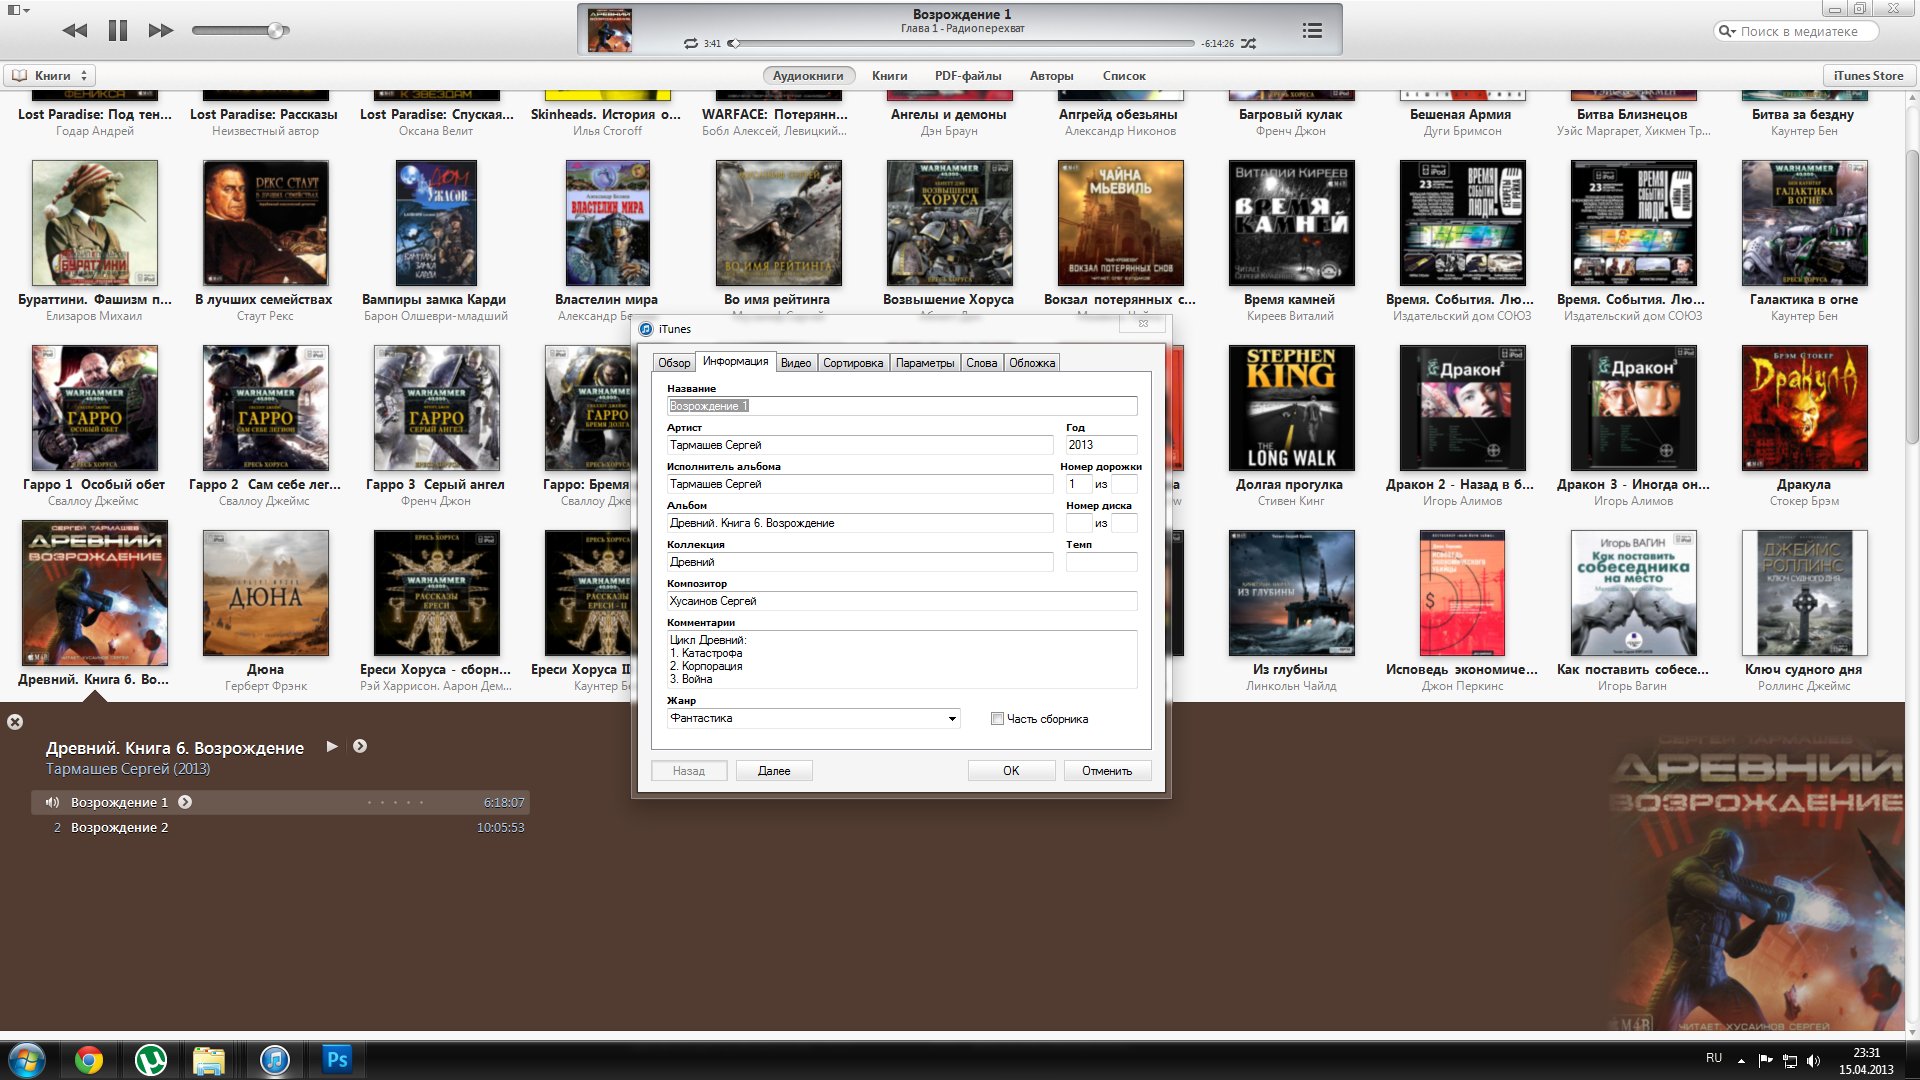Click the Action Center flag icon
Image resolution: width=1920 pixels, height=1080 pixels.
point(1765,1061)
